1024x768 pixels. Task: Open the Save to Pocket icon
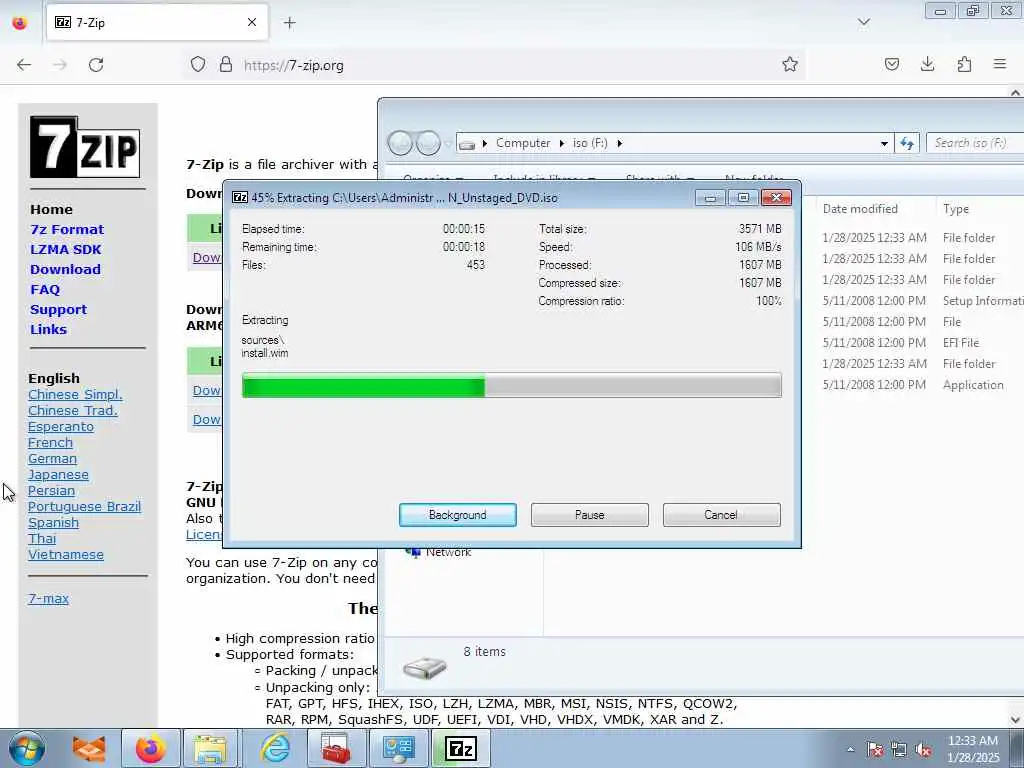pyautogui.click(x=891, y=64)
